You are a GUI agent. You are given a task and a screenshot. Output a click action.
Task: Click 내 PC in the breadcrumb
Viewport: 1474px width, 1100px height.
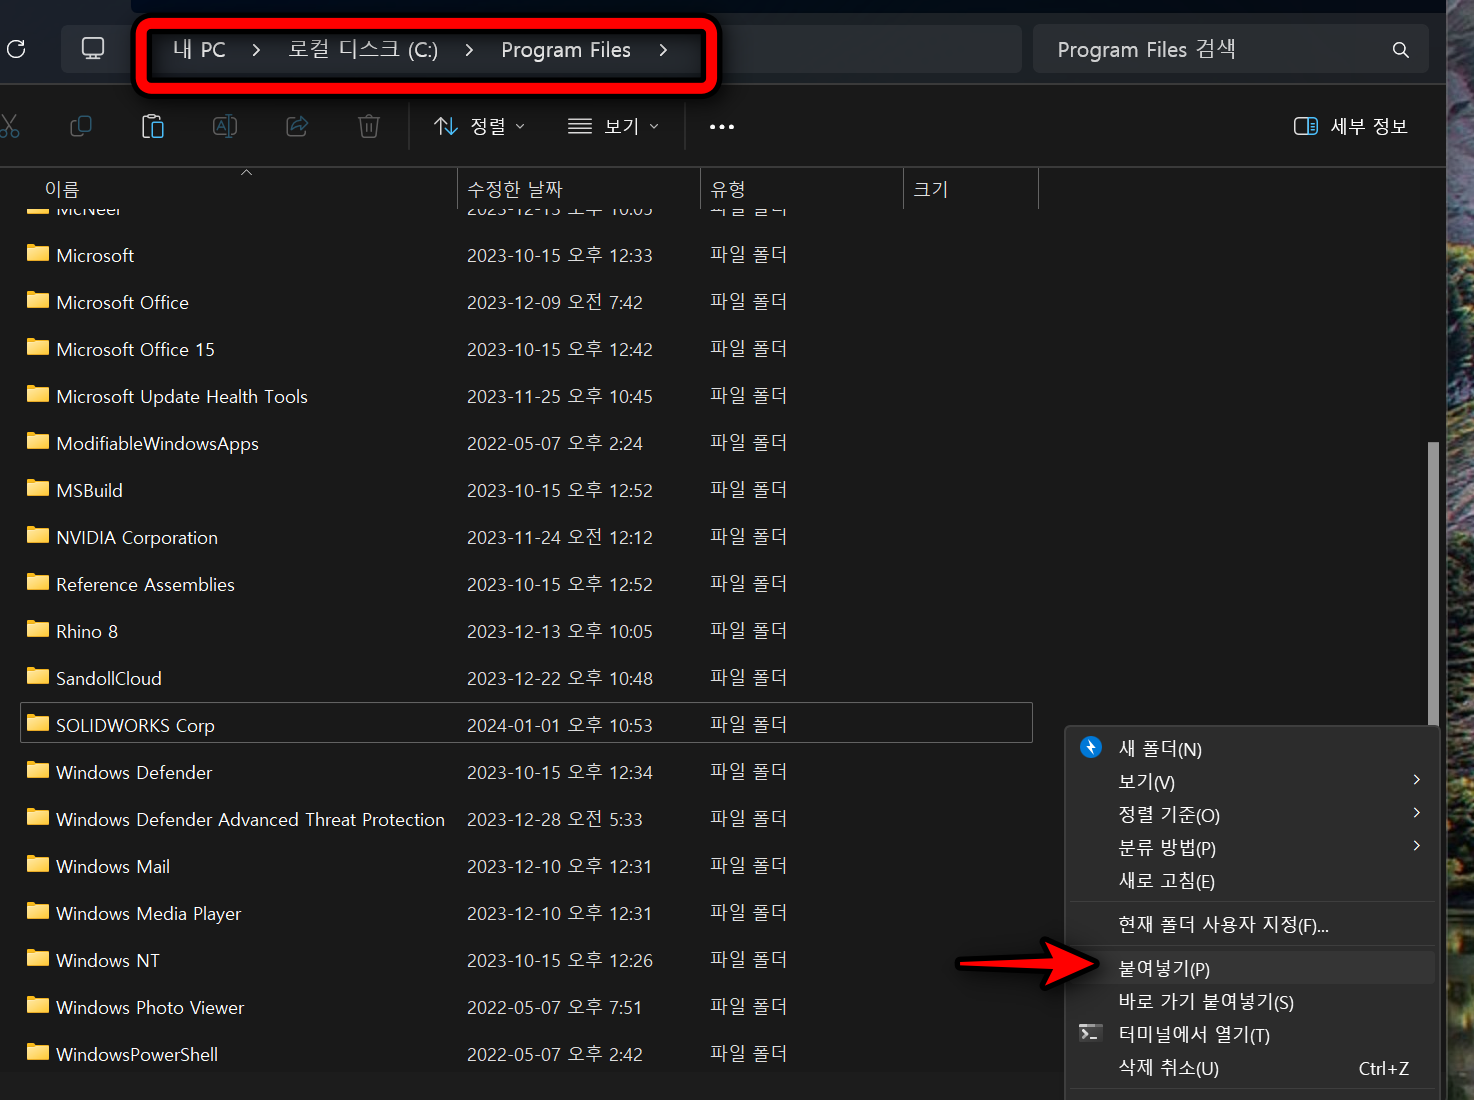tap(199, 50)
